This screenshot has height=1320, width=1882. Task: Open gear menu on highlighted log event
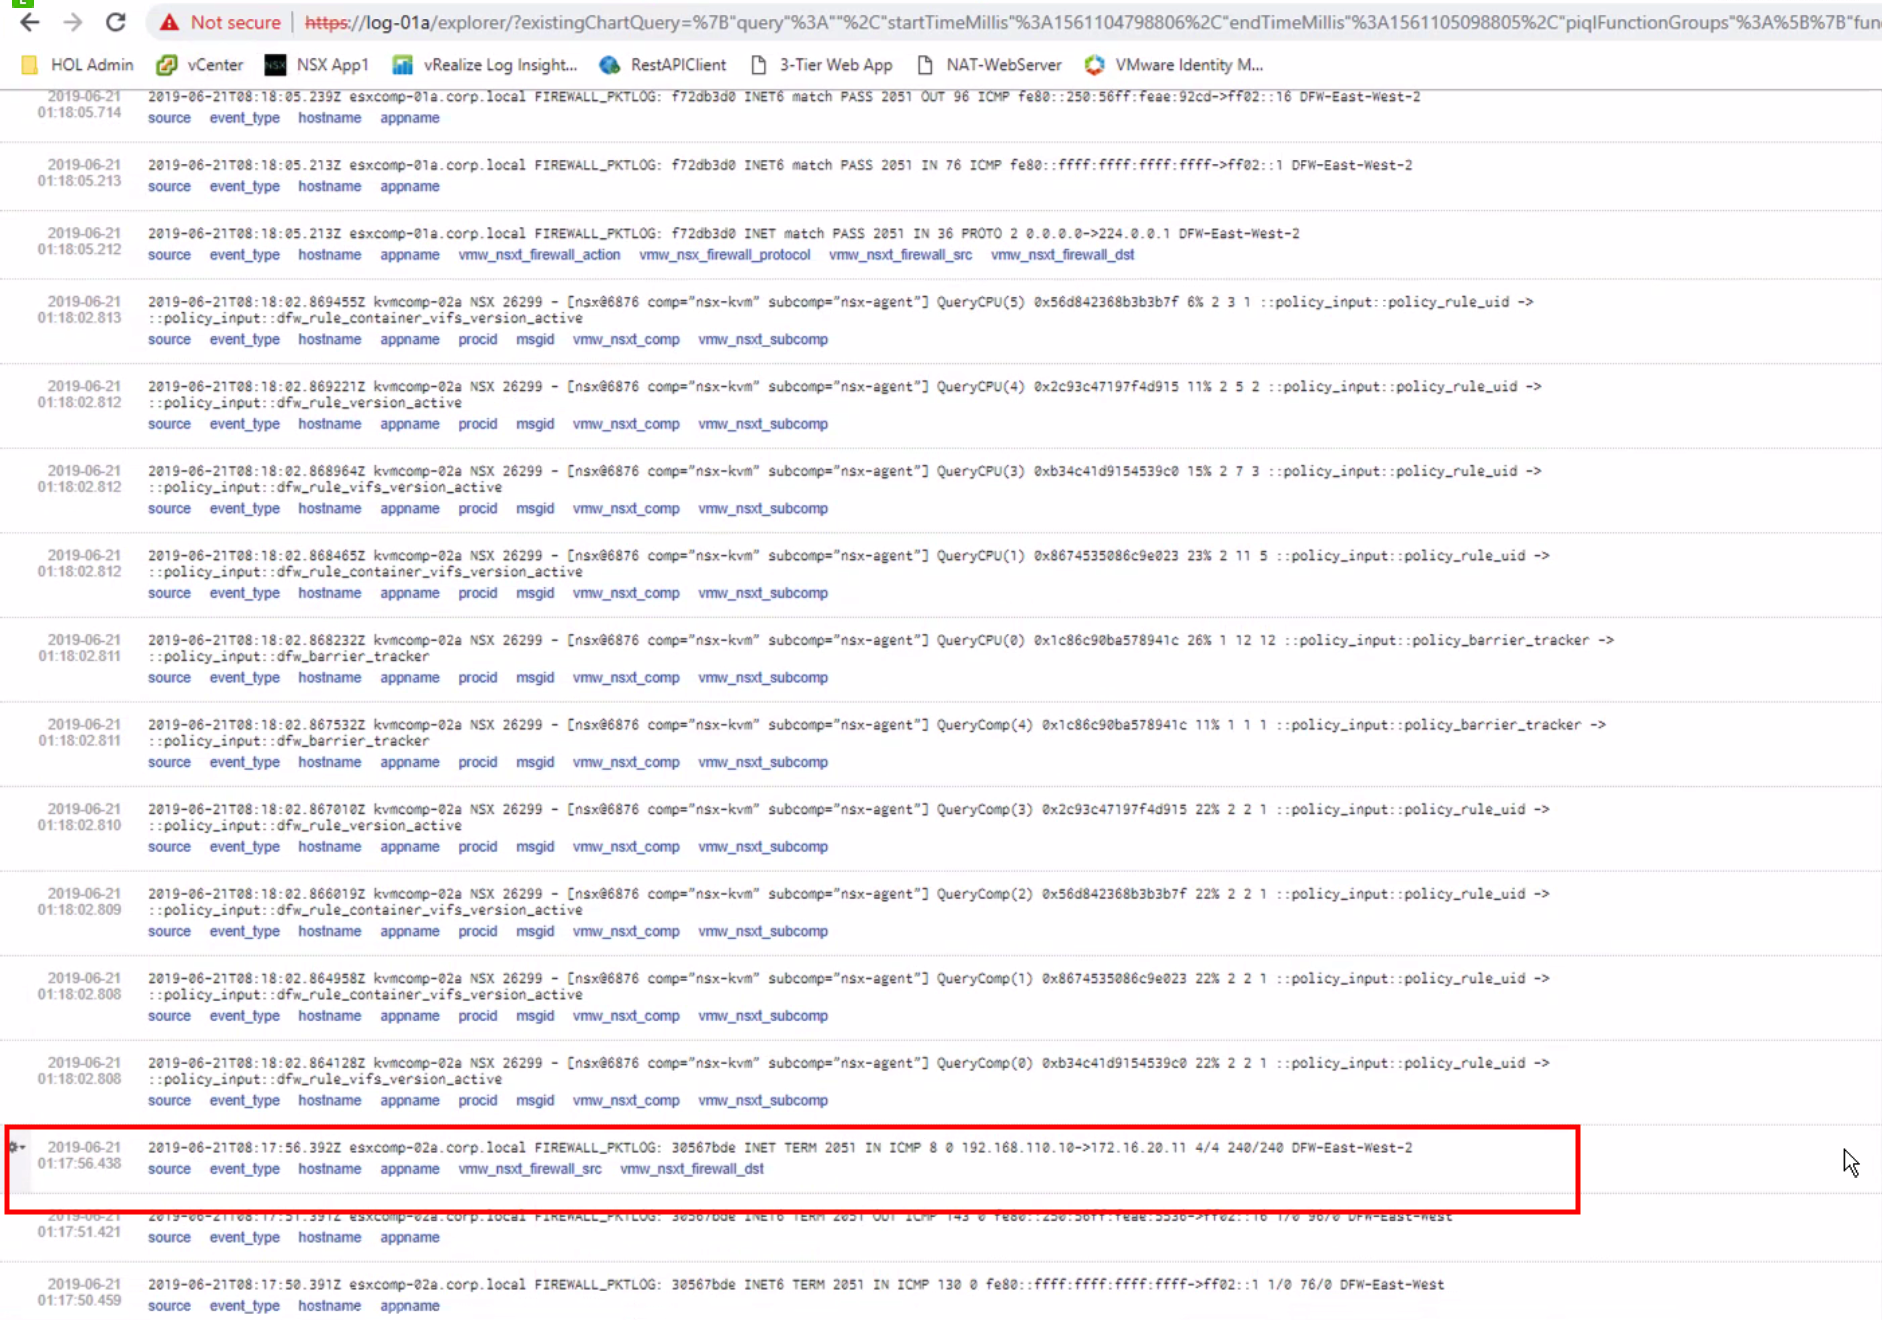tap(16, 1147)
